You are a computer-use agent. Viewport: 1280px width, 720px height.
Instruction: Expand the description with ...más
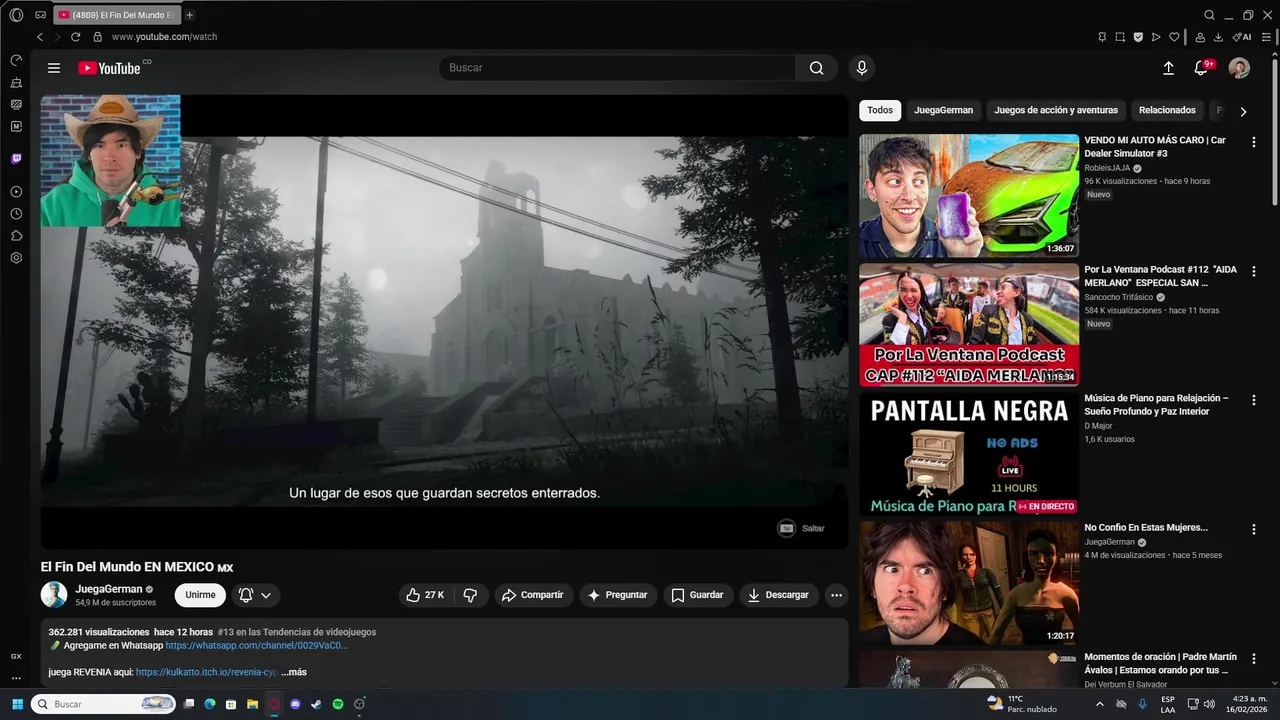coord(294,672)
